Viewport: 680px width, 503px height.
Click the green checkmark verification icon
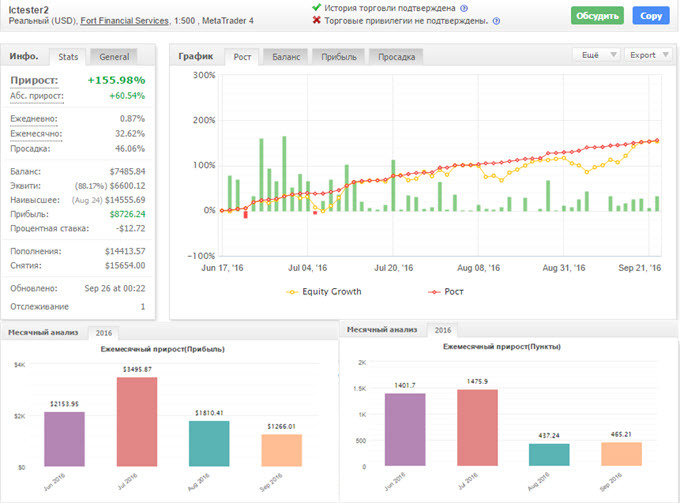pyautogui.click(x=317, y=7)
